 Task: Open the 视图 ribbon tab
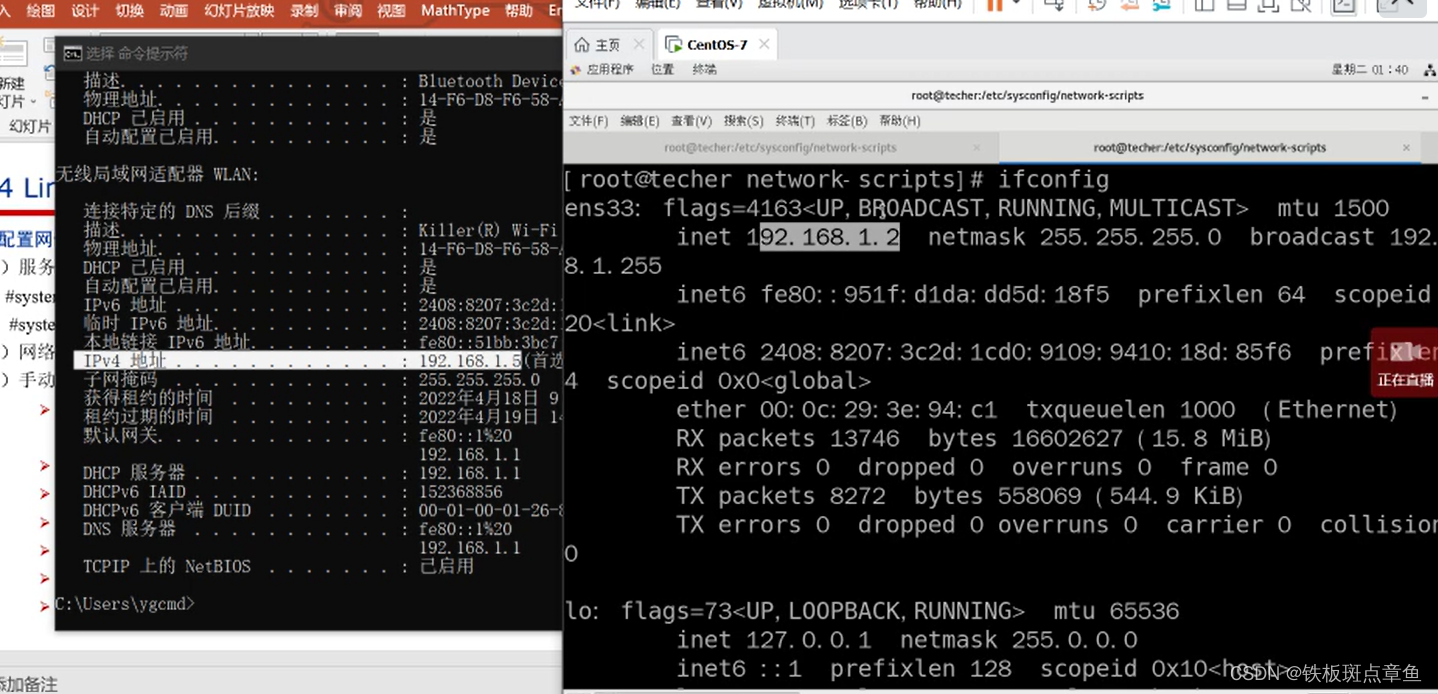pyautogui.click(x=391, y=11)
